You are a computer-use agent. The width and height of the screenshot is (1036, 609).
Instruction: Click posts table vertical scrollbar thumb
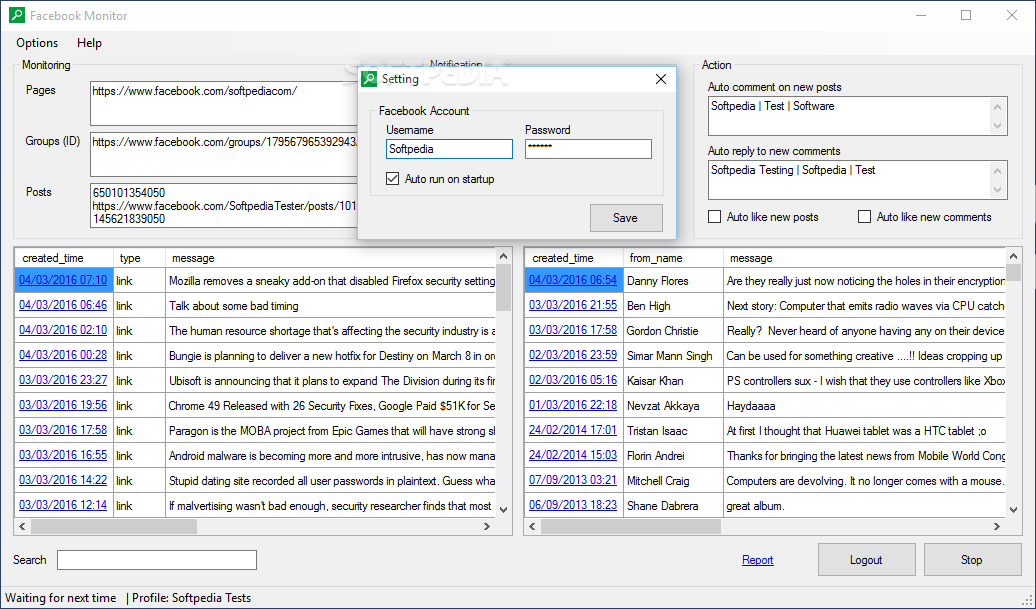pyautogui.click(x=503, y=287)
